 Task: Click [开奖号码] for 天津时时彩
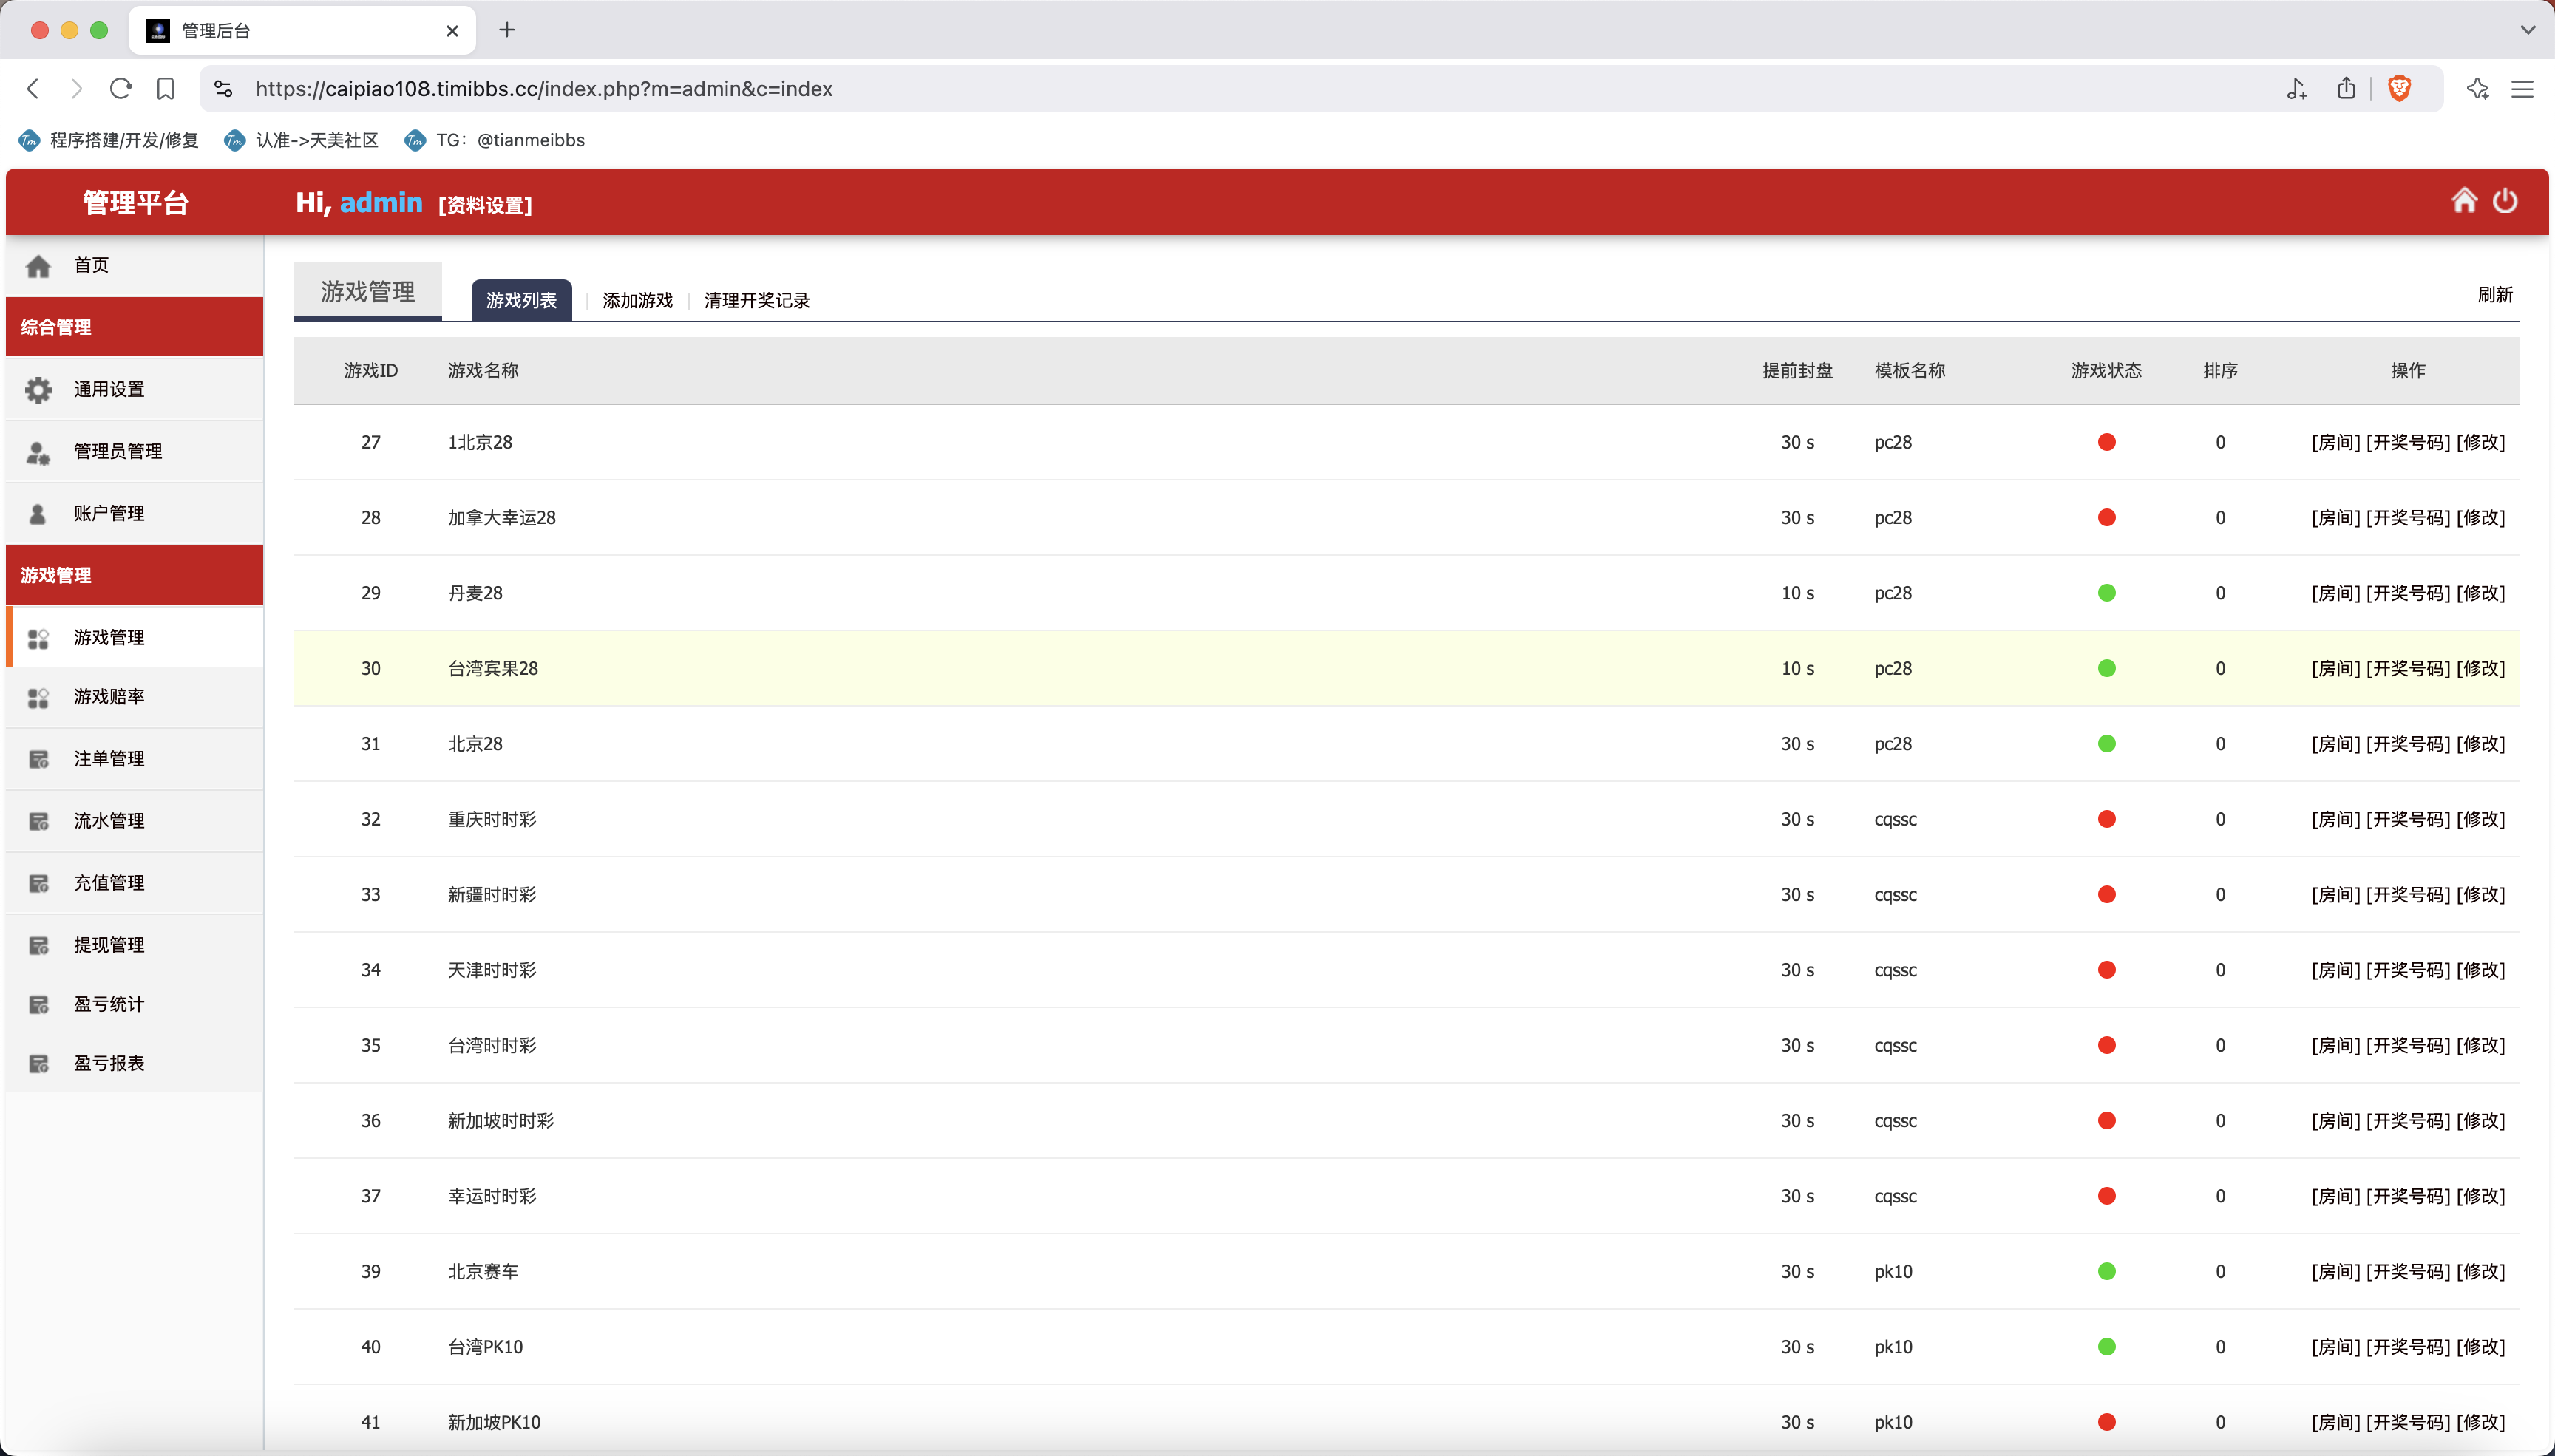pyautogui.click(x=2408, y=970)
